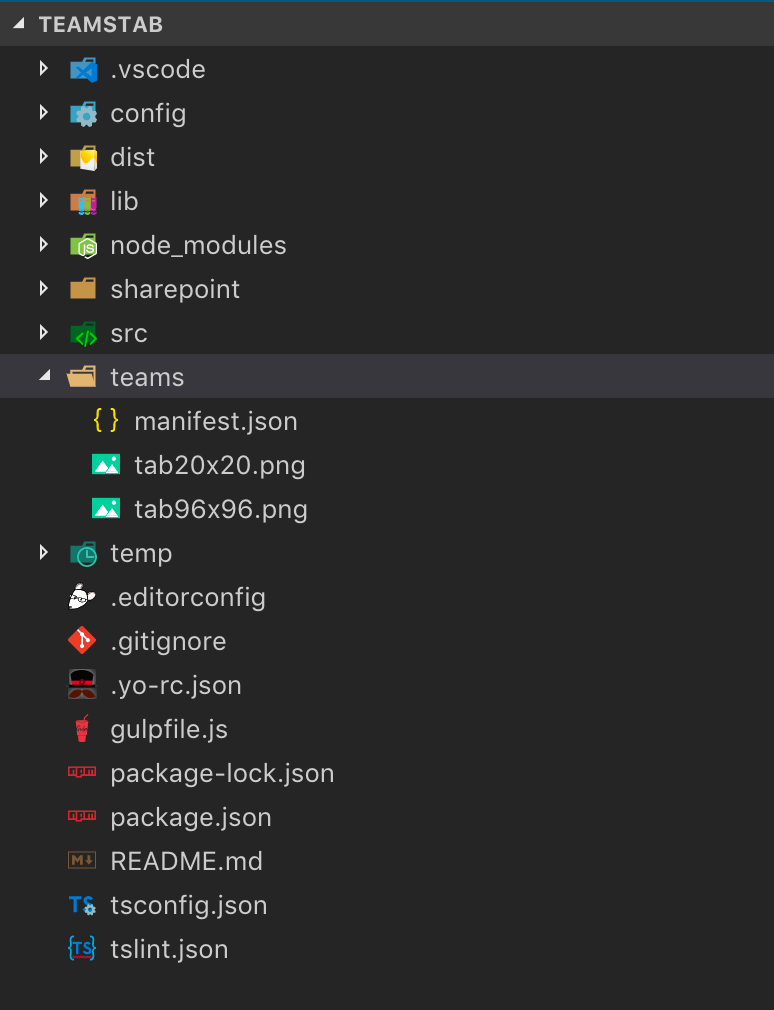
Task: Expand the node_modules folder arrow
Action: (x=43, y=245)
